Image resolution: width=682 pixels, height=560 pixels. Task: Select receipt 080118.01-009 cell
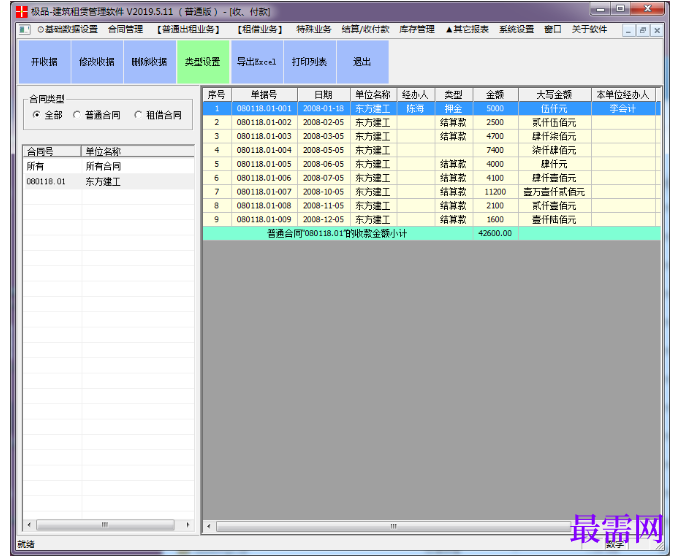tap(264, 220)
